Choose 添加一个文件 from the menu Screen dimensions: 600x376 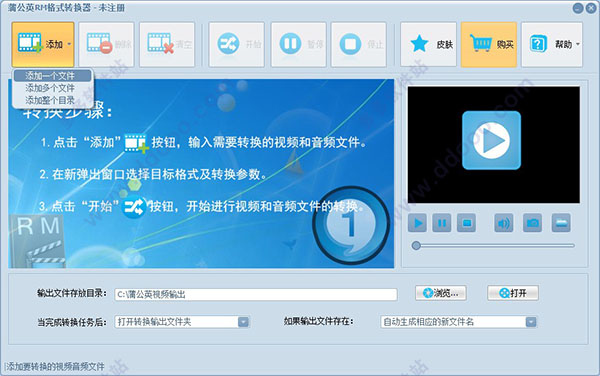52,76
